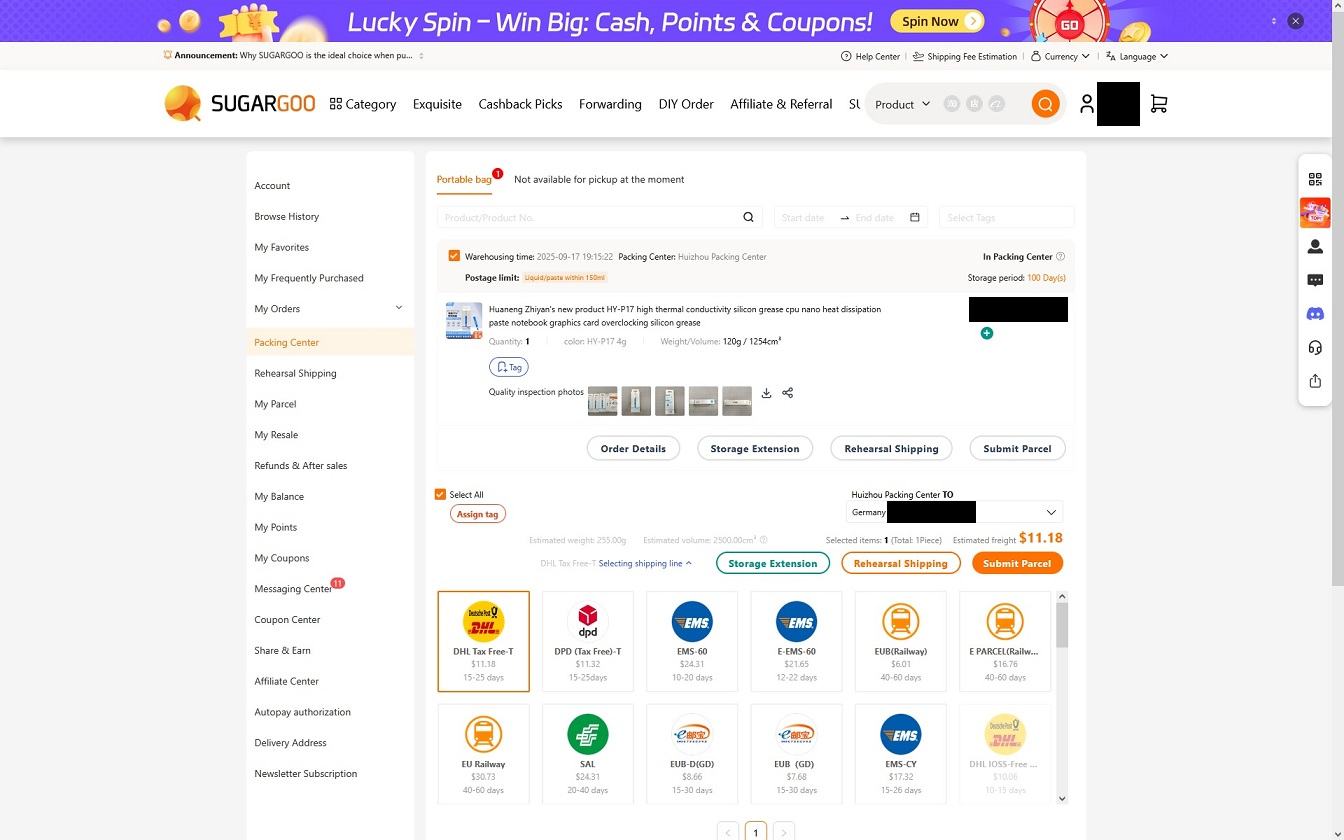Open the Product search type dropdown

(x=902, y=104)
